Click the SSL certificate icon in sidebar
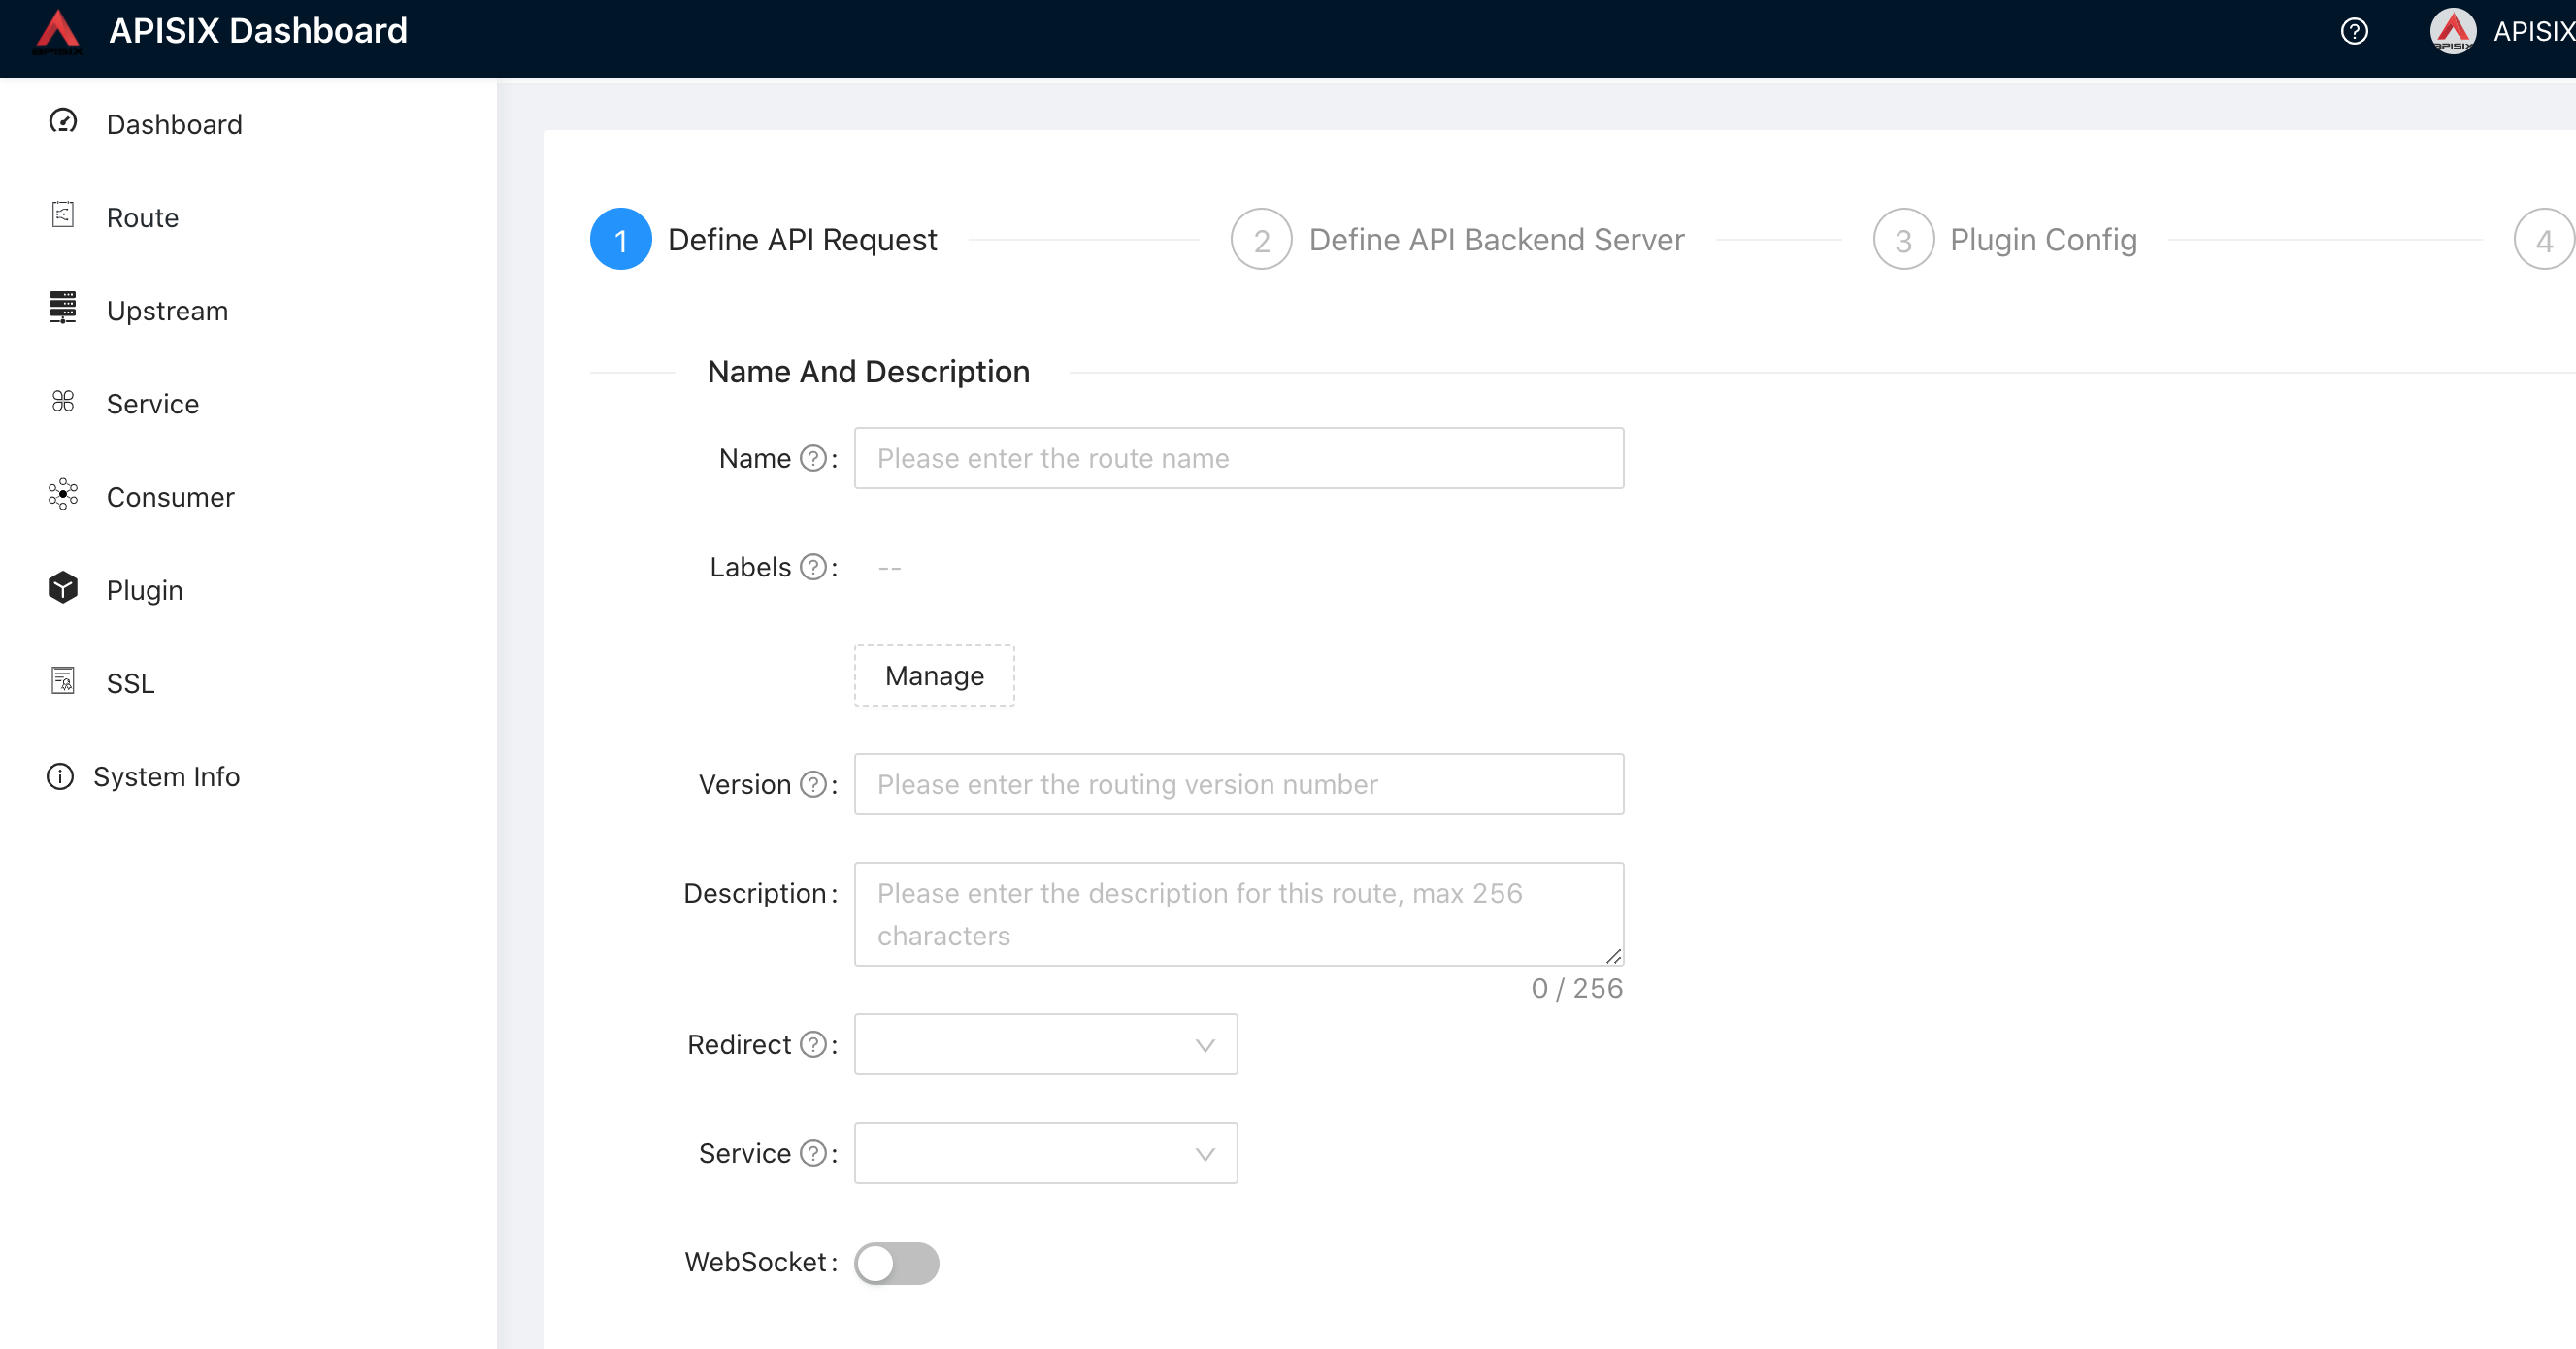Viewport: 2576px width, 1349px height. click(63, 681)
